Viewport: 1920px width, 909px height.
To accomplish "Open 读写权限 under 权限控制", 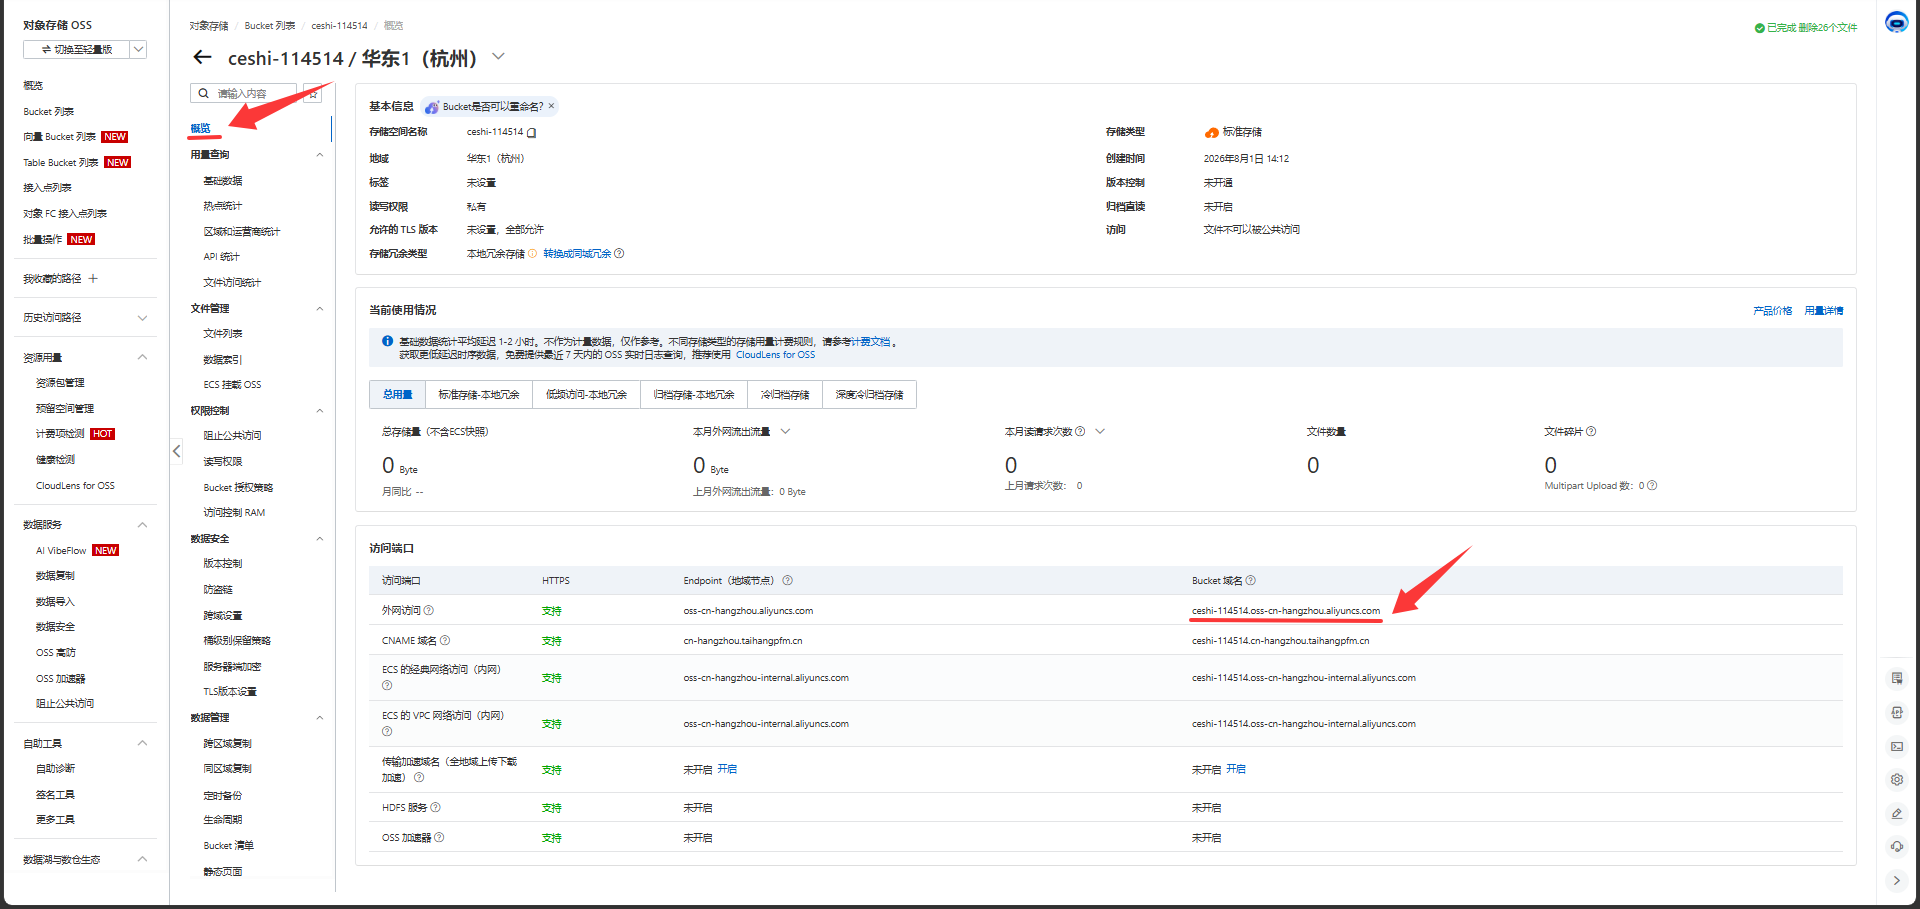I will pyautogui.click(x=223, y=462).
